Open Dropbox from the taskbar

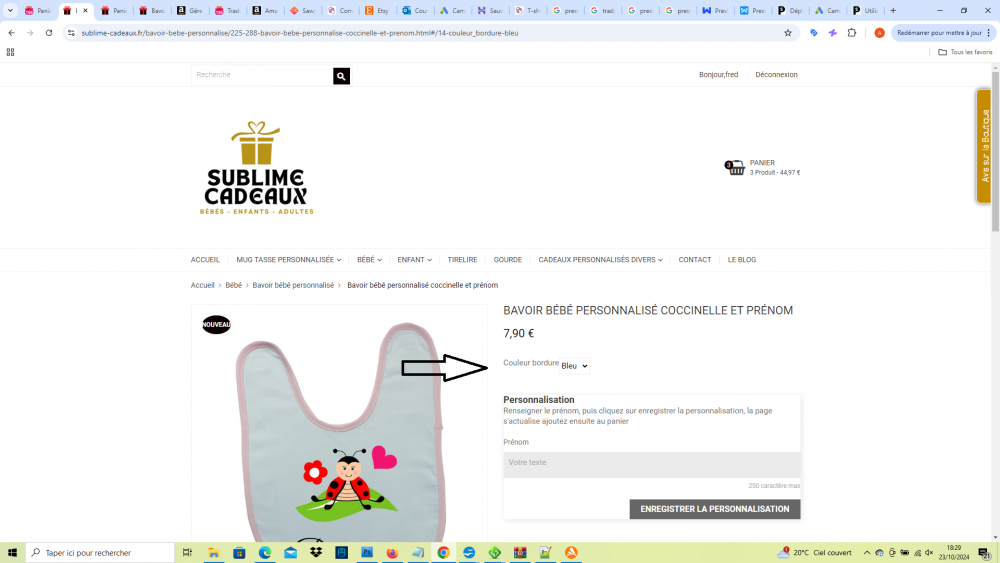coord(316,553)
